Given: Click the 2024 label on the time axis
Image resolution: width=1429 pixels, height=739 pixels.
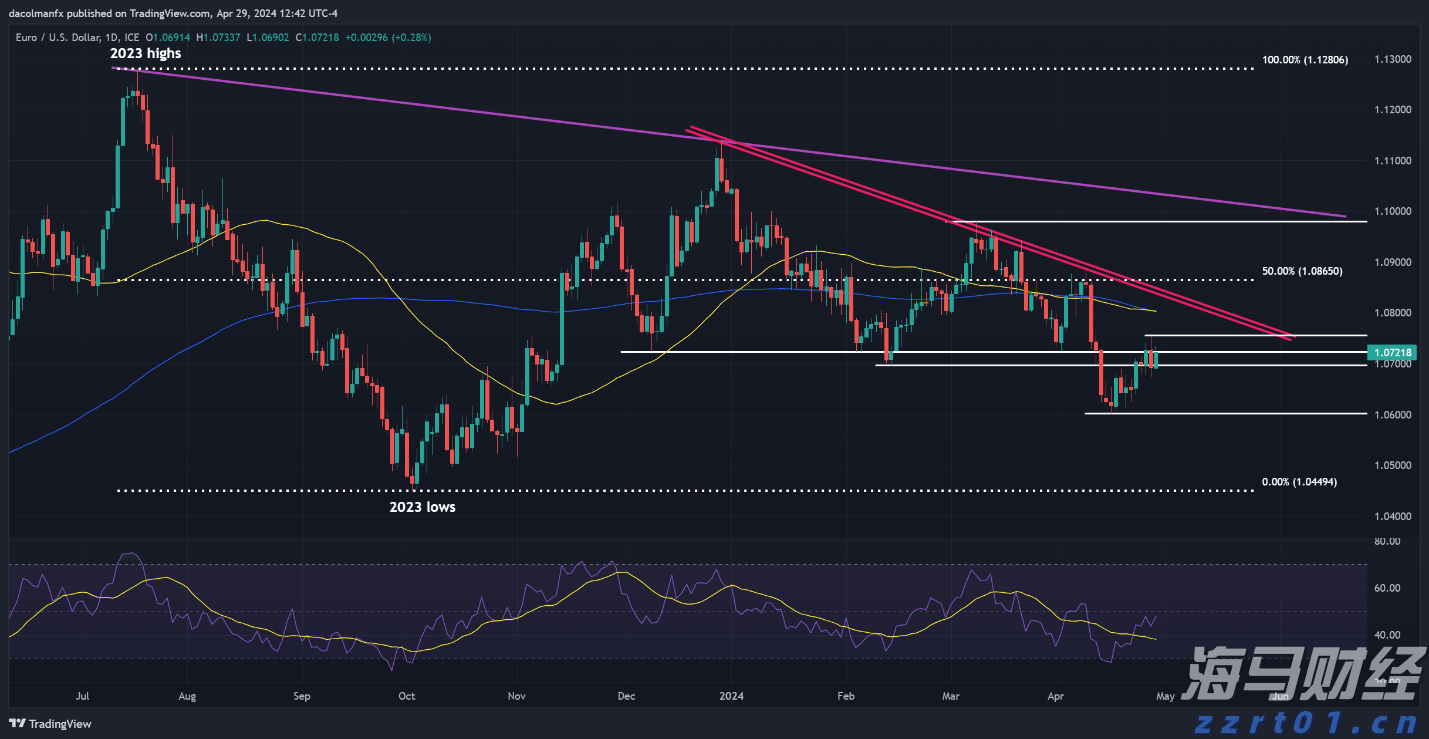Looking at the screenshot, I should (731, 694).
